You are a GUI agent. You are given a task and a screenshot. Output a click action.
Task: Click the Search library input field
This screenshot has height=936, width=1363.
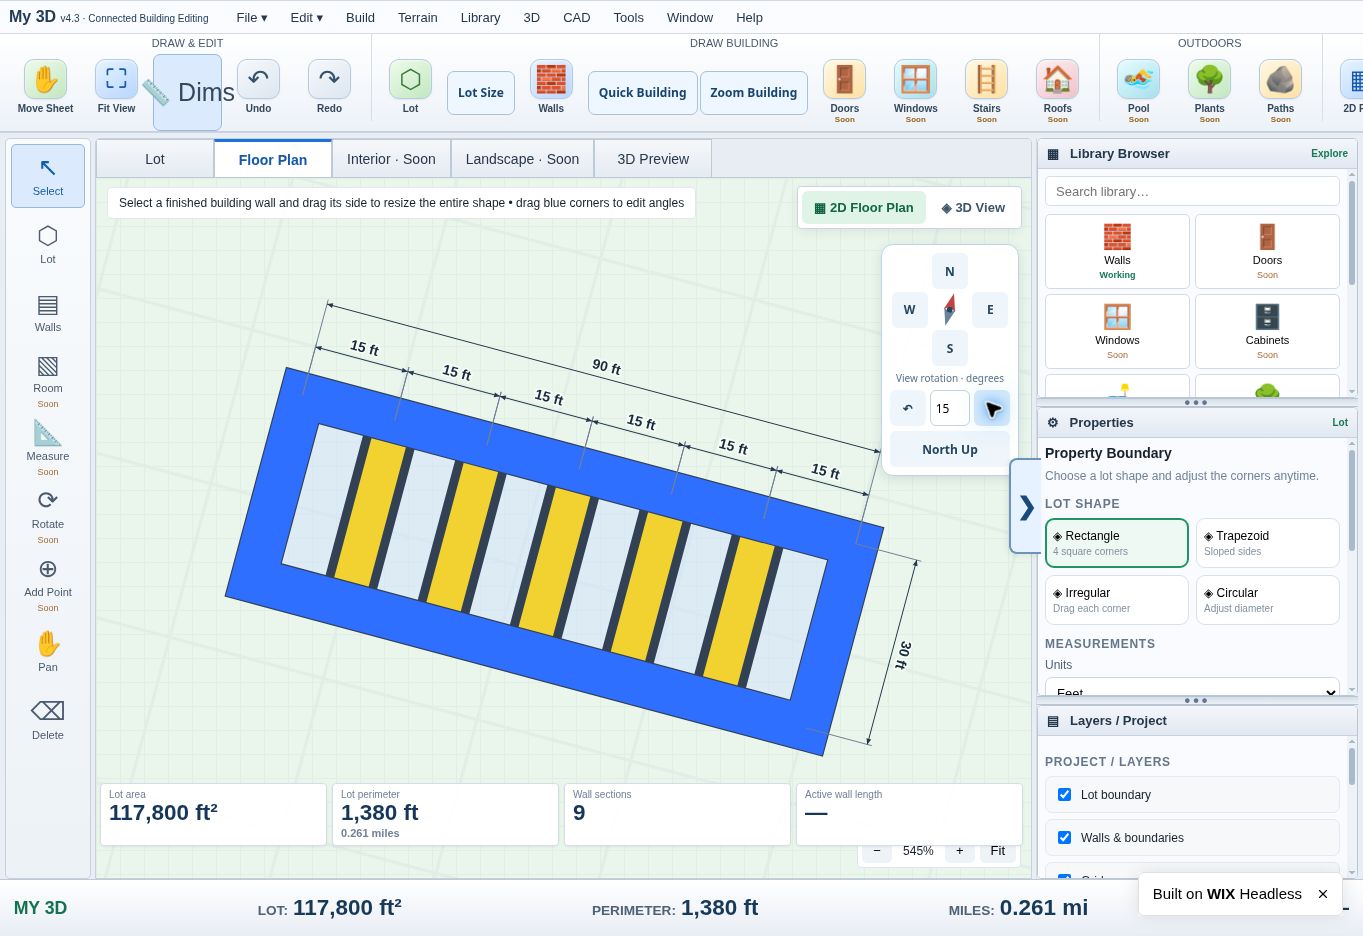point(1192,191)
